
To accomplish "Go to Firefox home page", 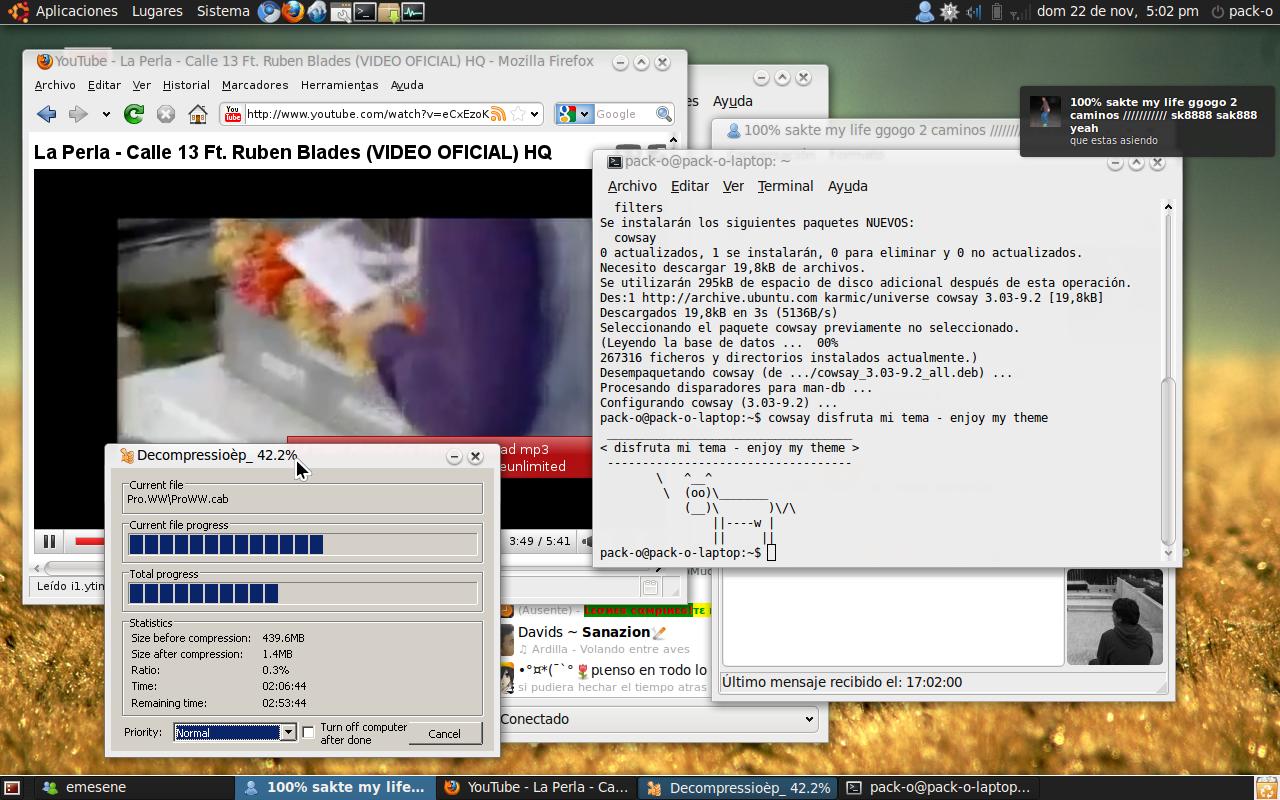I will 198,114.
